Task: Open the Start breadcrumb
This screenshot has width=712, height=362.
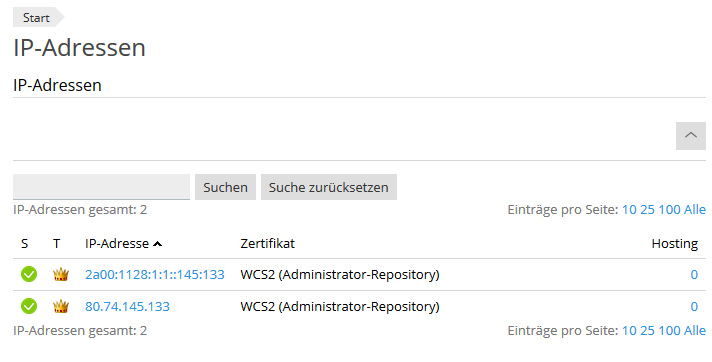Action: pyautogui.click(x=36, y=18)
